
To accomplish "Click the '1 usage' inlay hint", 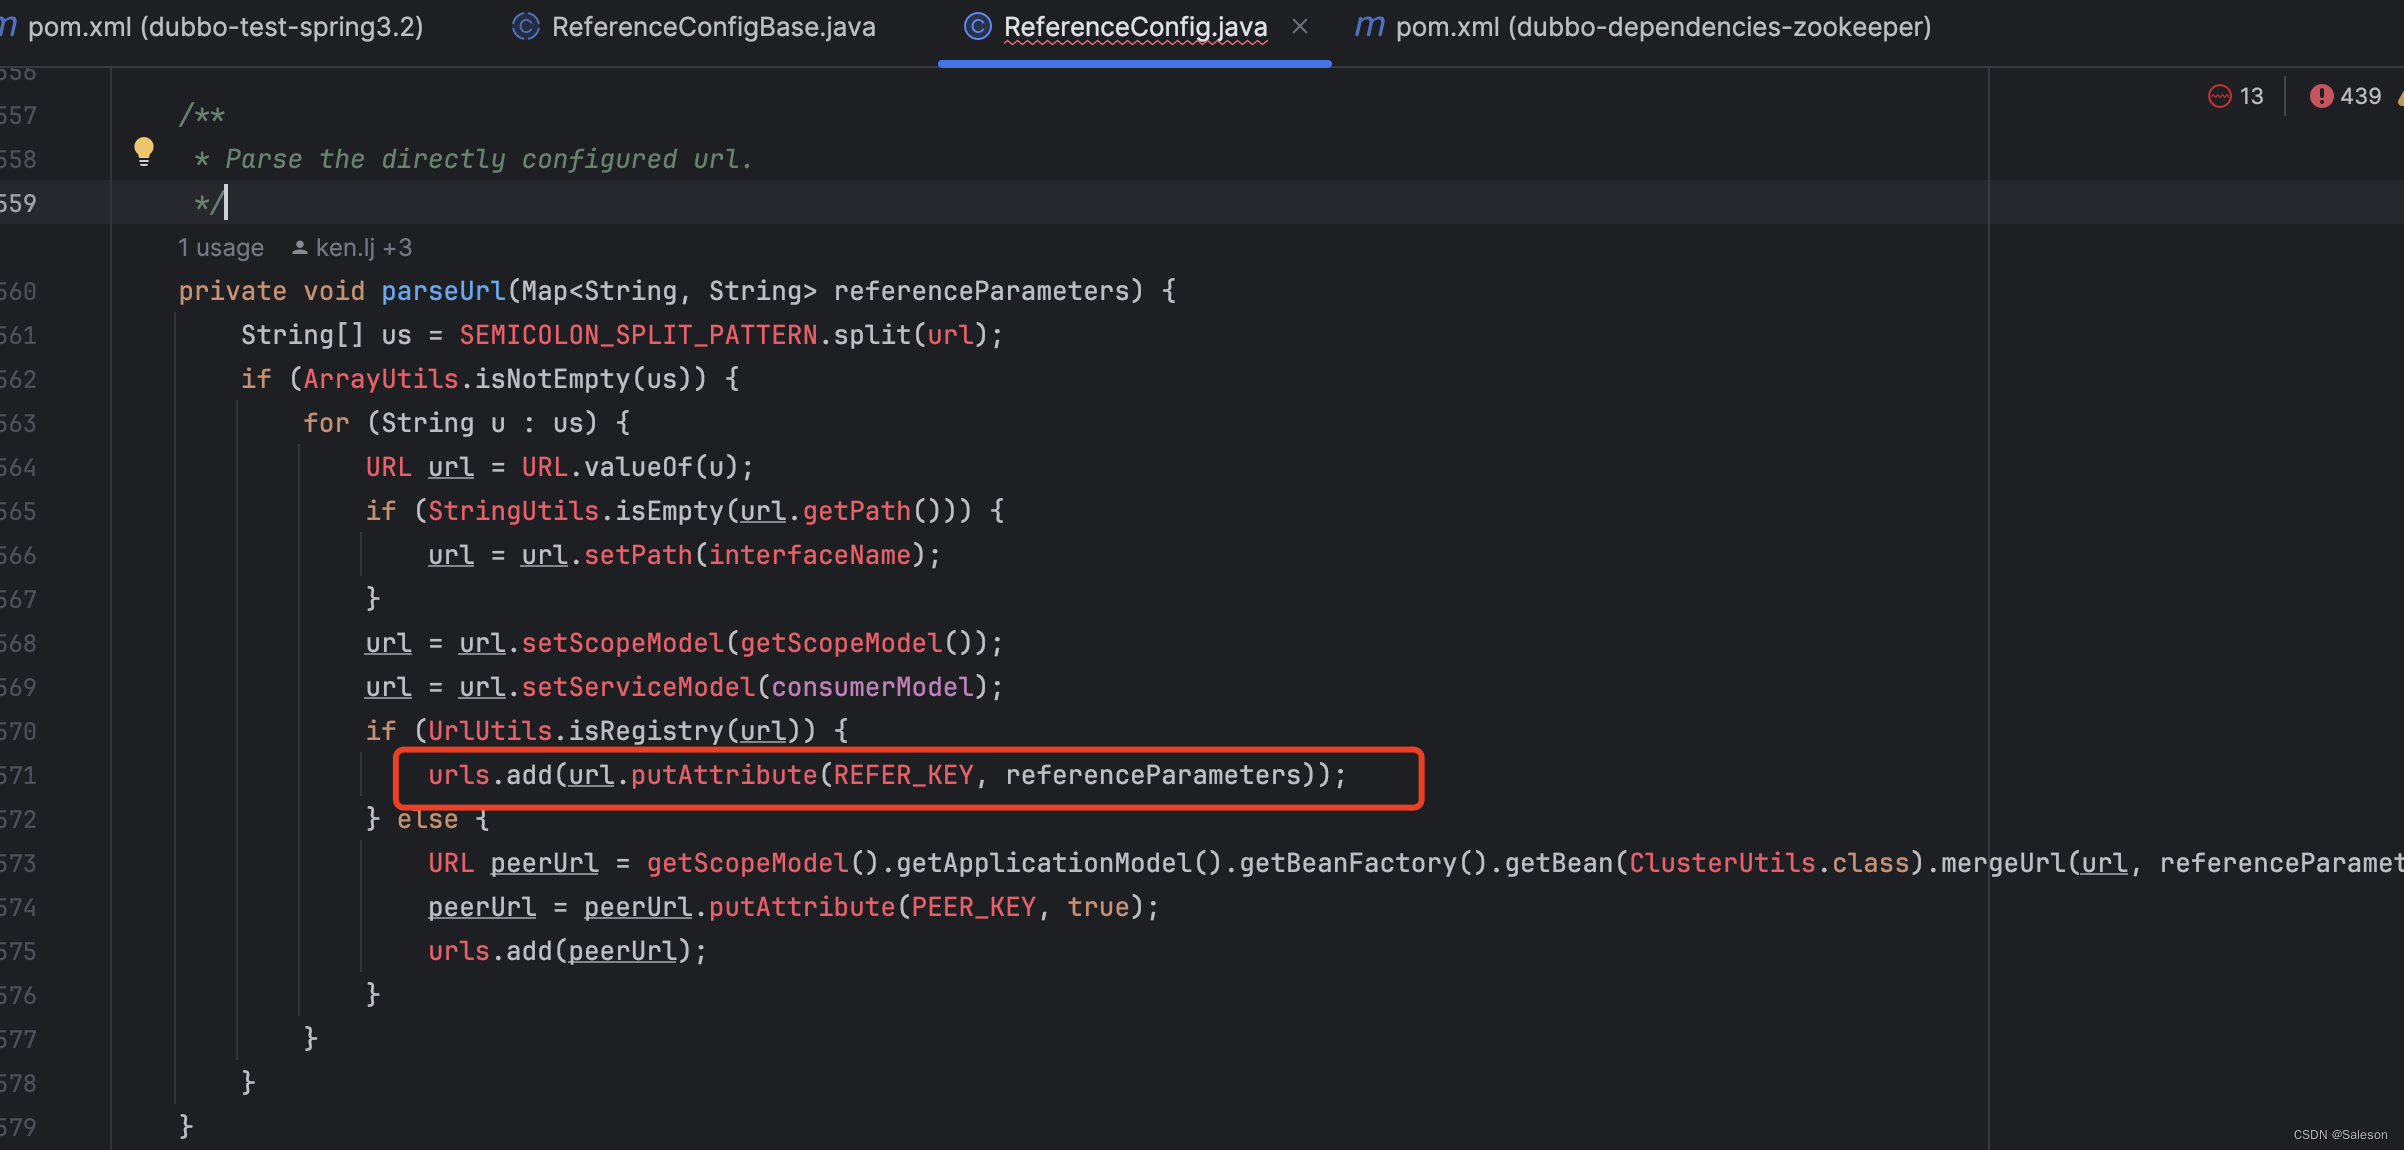I will (221, 248).
